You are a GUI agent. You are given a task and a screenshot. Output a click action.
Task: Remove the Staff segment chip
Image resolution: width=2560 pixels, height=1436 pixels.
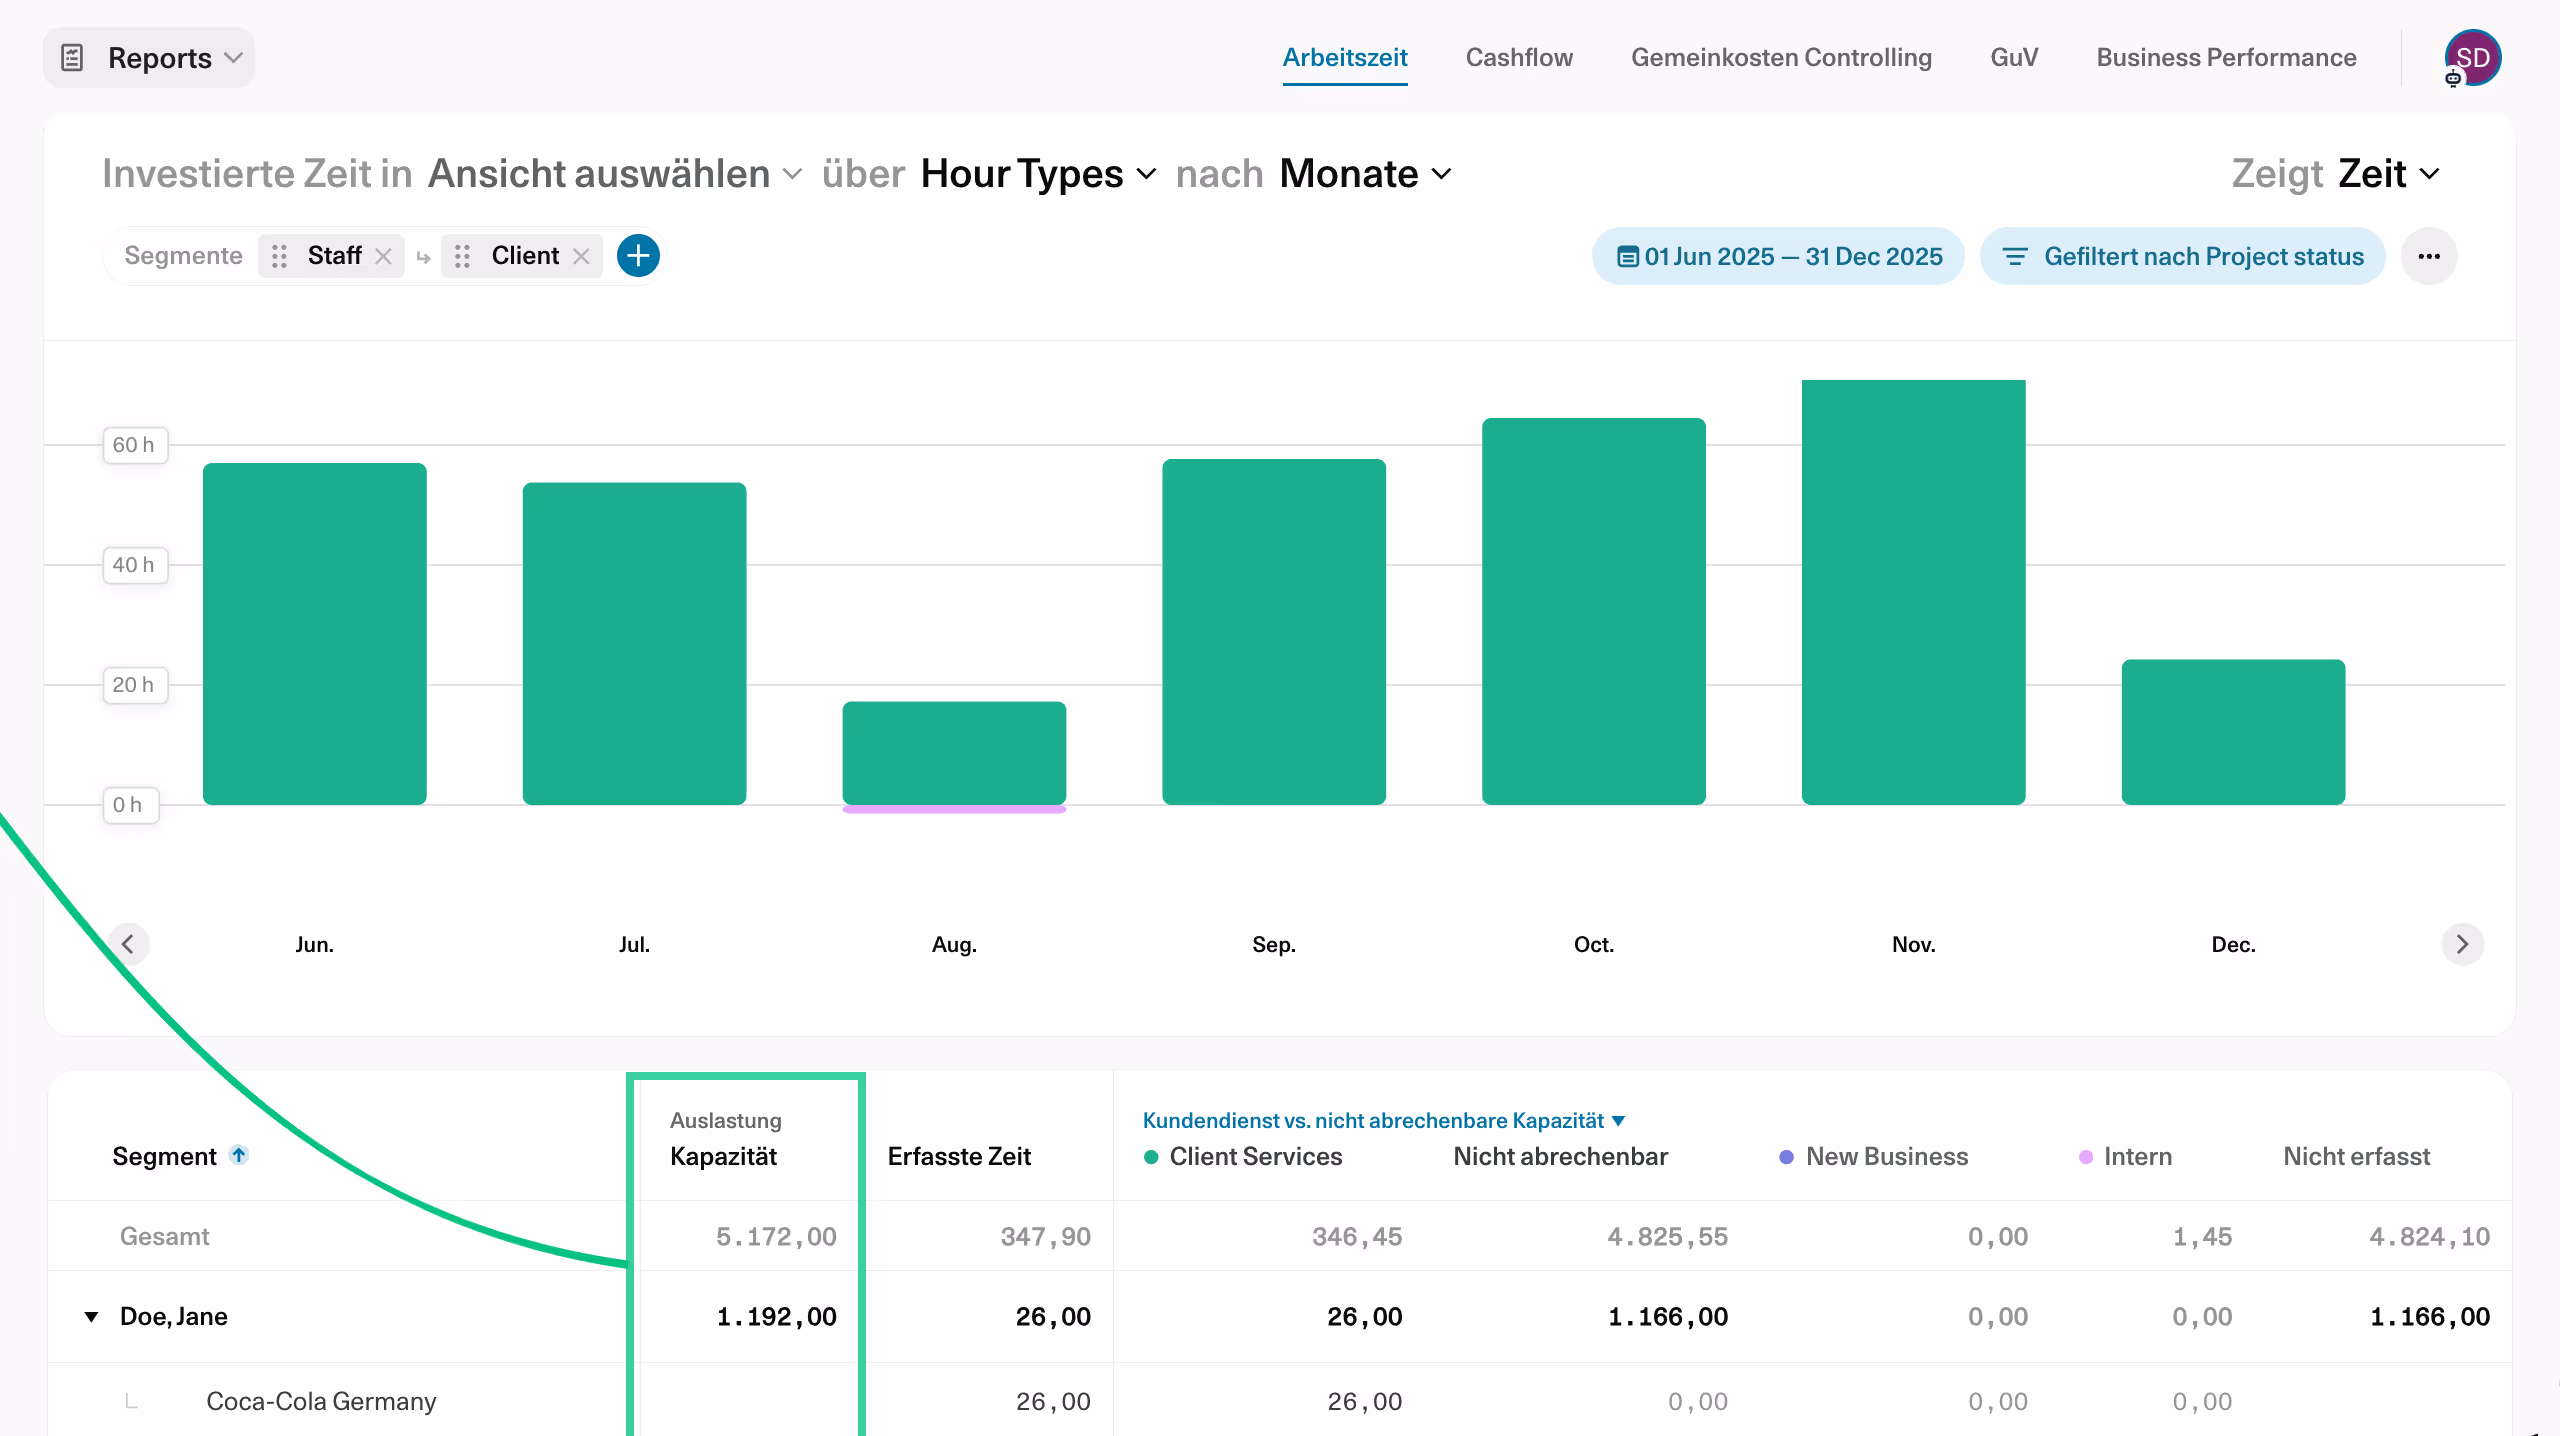(x=383, y=256)
